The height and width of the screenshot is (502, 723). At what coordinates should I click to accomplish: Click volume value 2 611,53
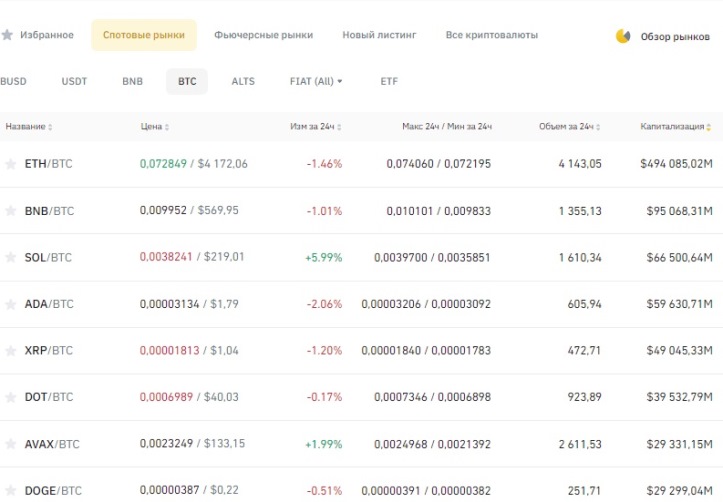point(580,444)
